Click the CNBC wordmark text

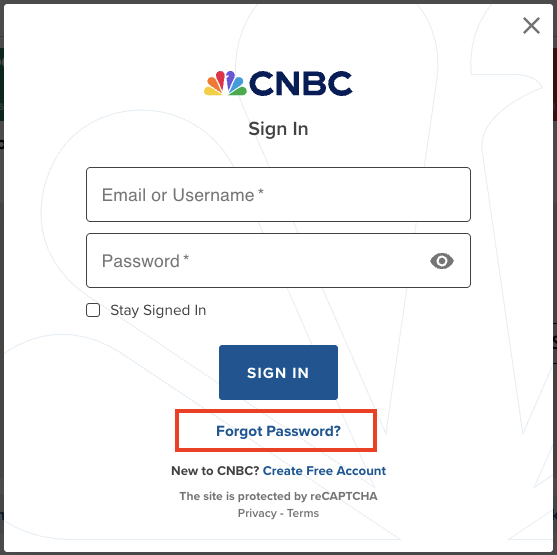[301, 83]
